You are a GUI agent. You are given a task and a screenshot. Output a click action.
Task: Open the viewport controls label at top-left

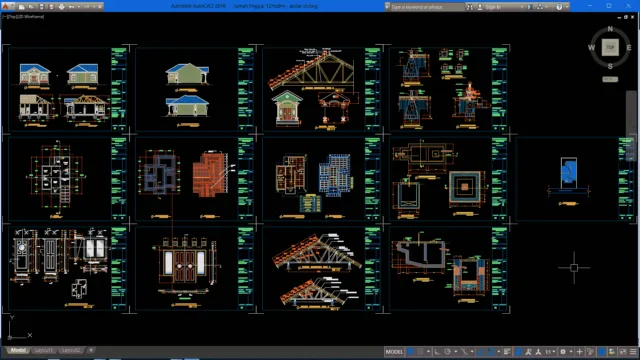pos(23,17)
